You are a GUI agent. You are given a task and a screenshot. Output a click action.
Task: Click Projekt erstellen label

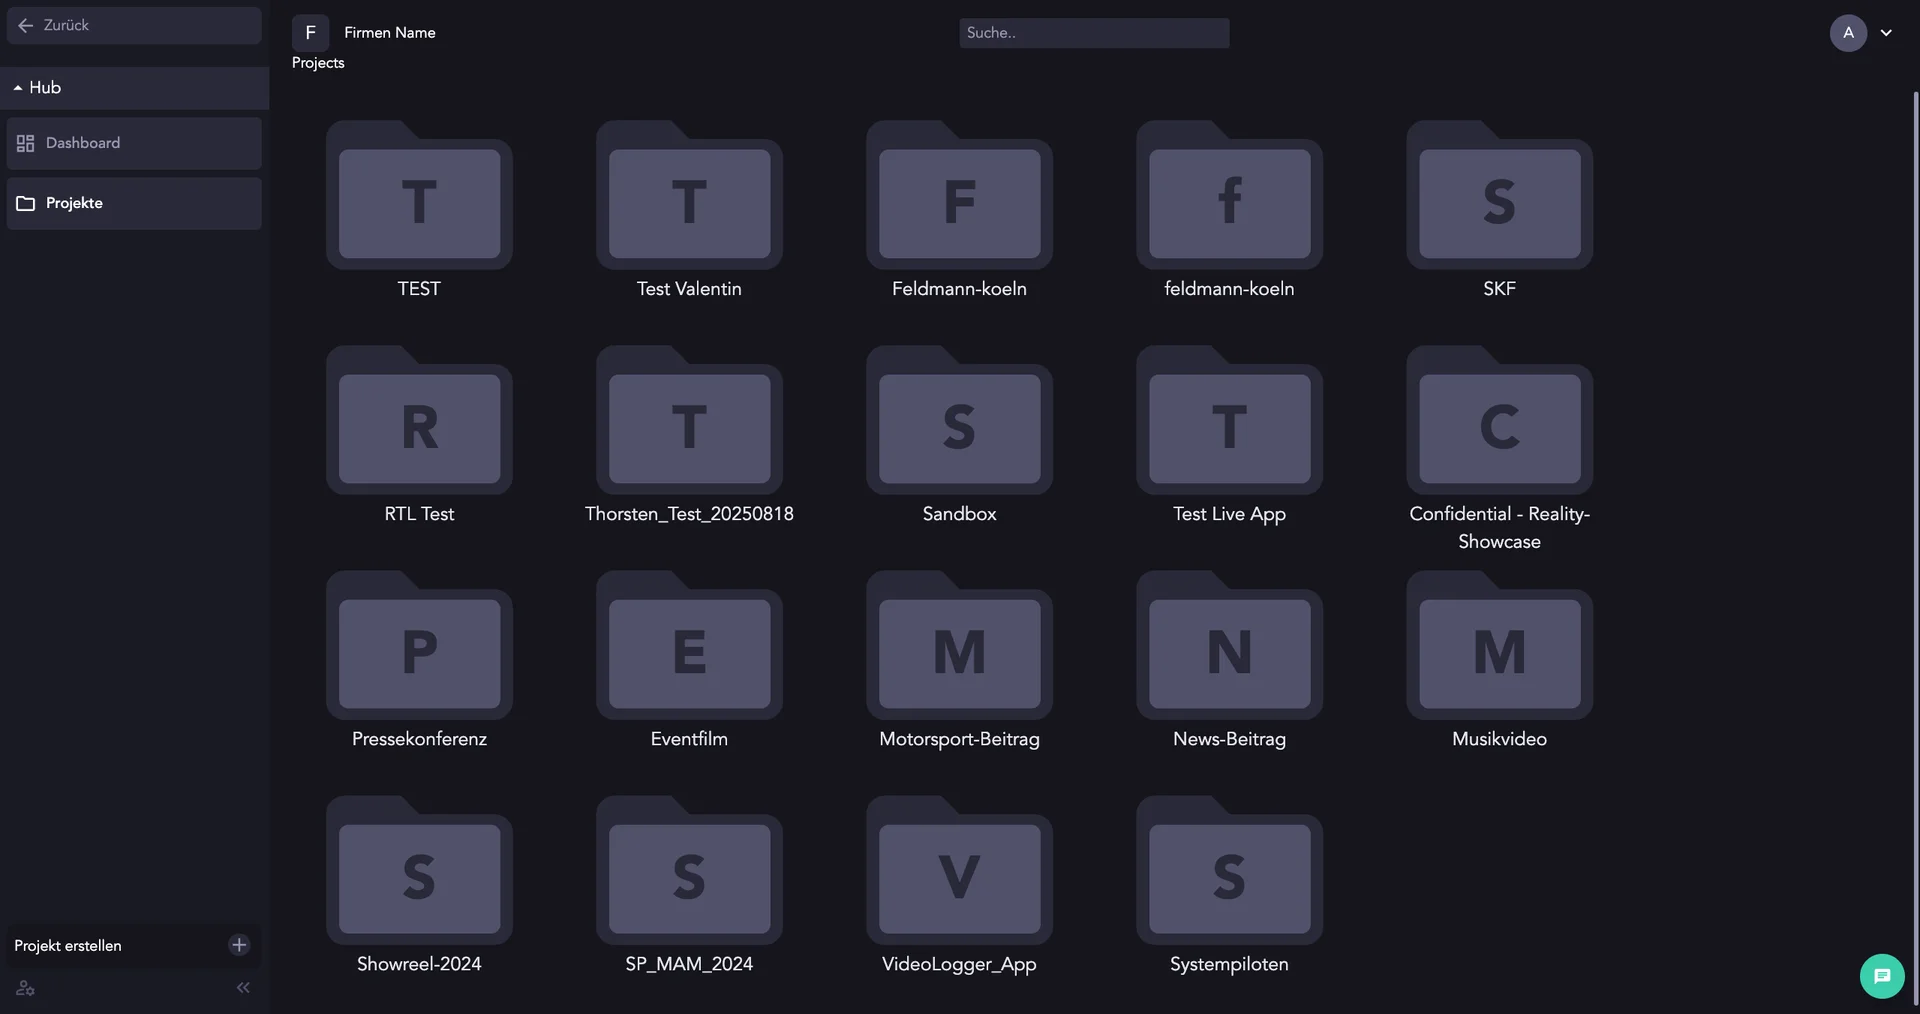[68, 946]
